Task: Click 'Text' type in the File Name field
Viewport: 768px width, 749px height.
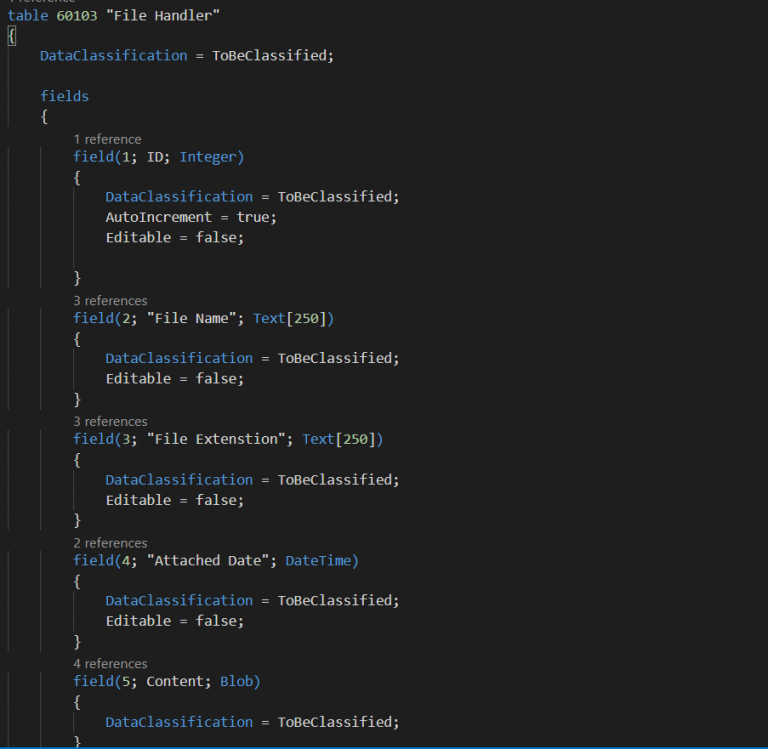Action: [269, 318]
